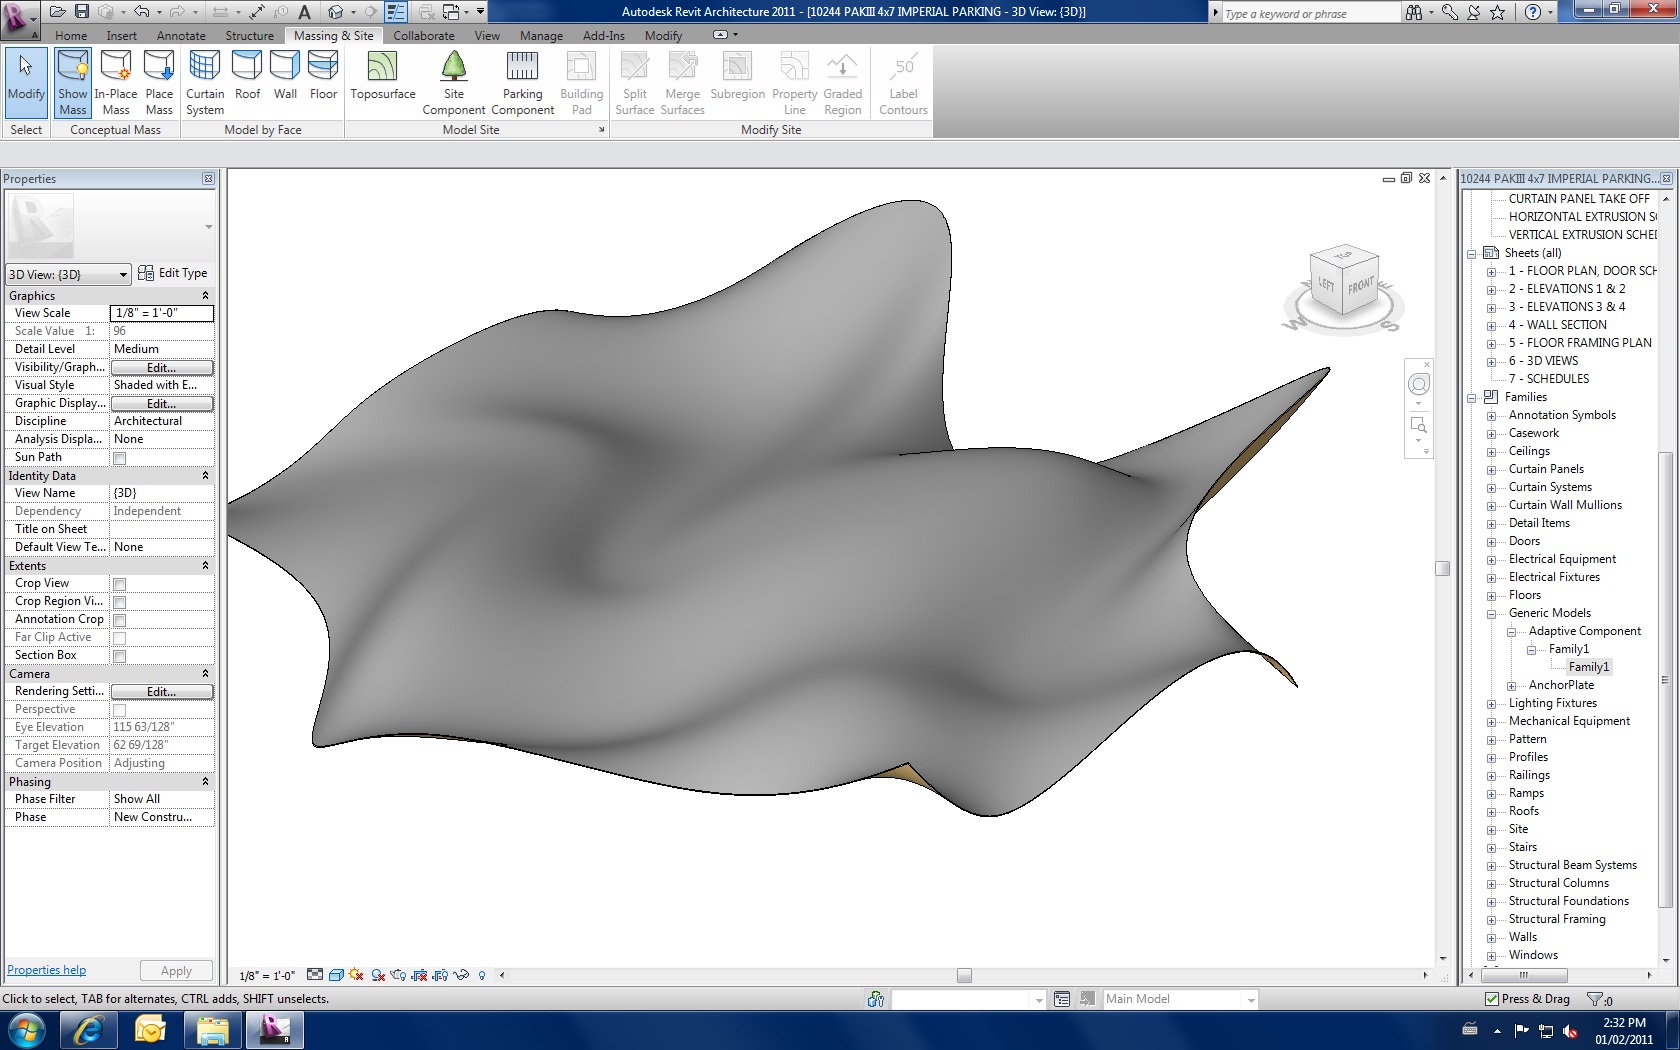Choose the Roof by face tool
Viewport: 1680px width, 1050px height.
(x=247, y=78)
